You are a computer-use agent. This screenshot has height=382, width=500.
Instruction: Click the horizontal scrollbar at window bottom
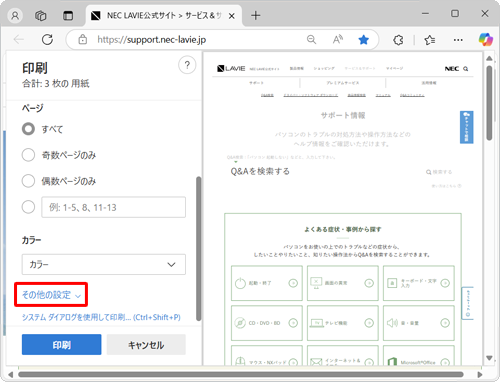(241, 374)
